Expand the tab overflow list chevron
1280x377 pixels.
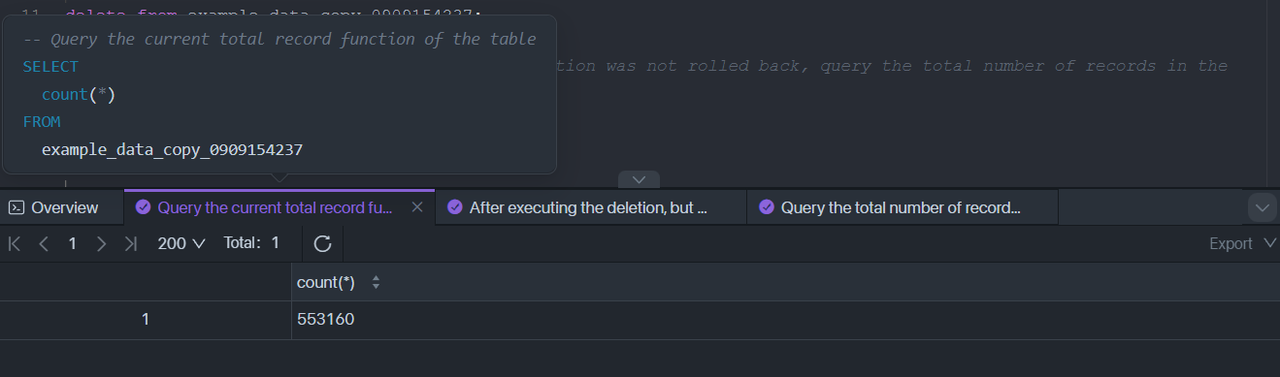tap(1262, 207)
